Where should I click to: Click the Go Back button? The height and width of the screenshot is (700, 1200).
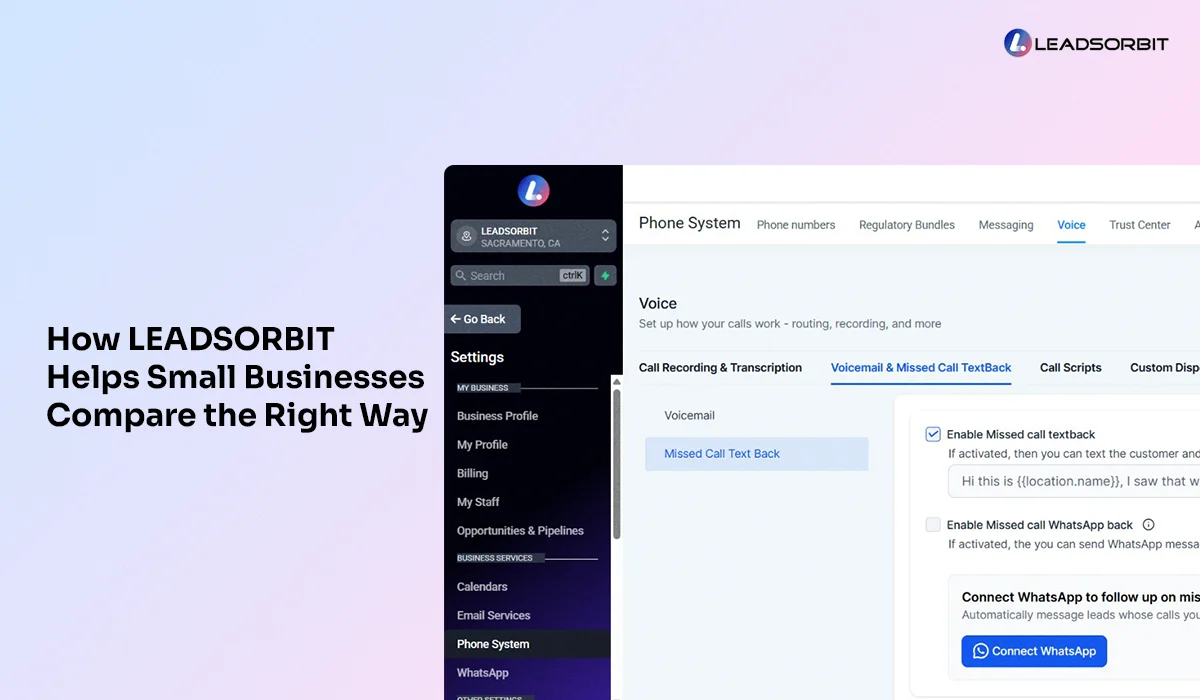(482, 319)
